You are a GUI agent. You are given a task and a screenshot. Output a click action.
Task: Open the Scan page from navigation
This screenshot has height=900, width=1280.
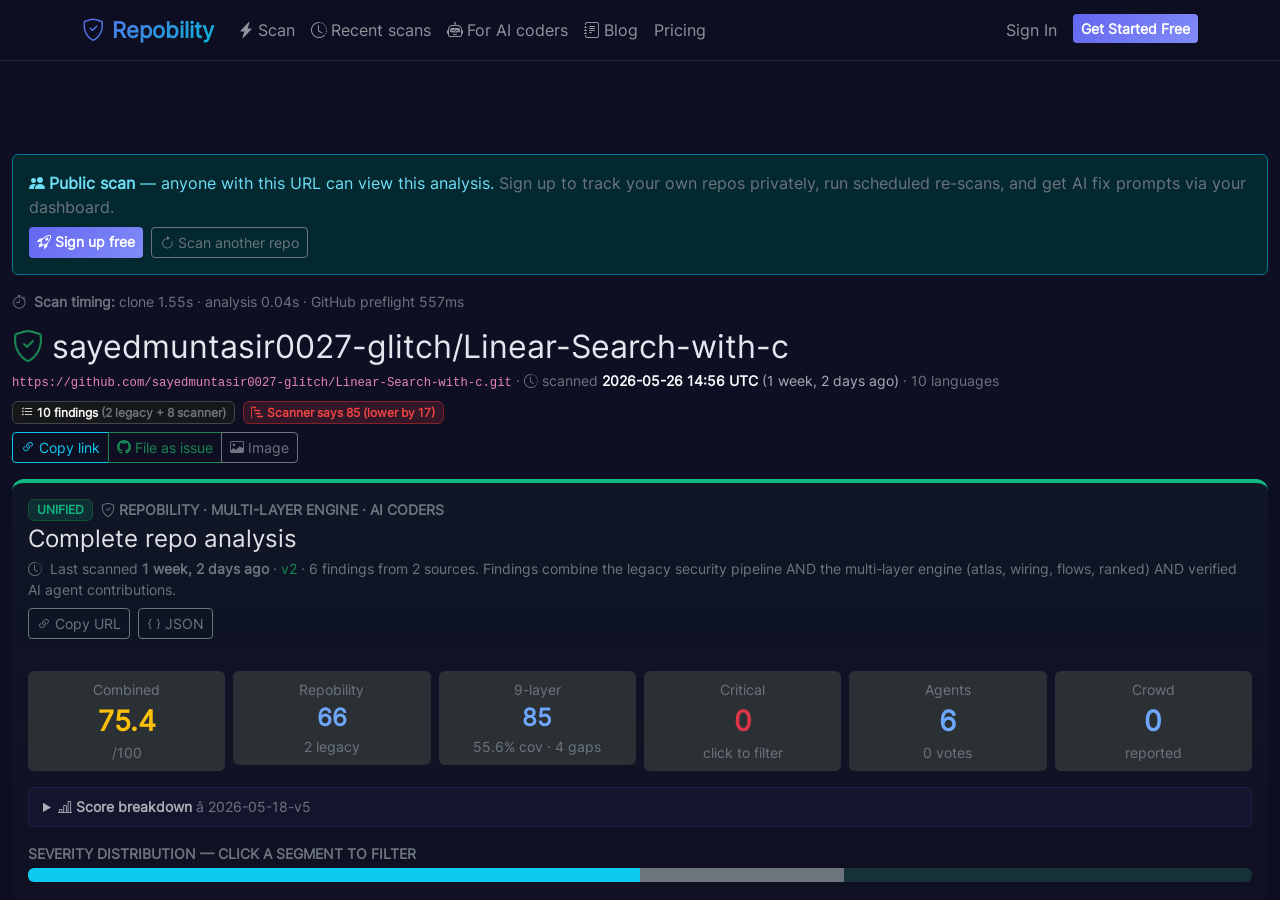[x=267, y=30]
